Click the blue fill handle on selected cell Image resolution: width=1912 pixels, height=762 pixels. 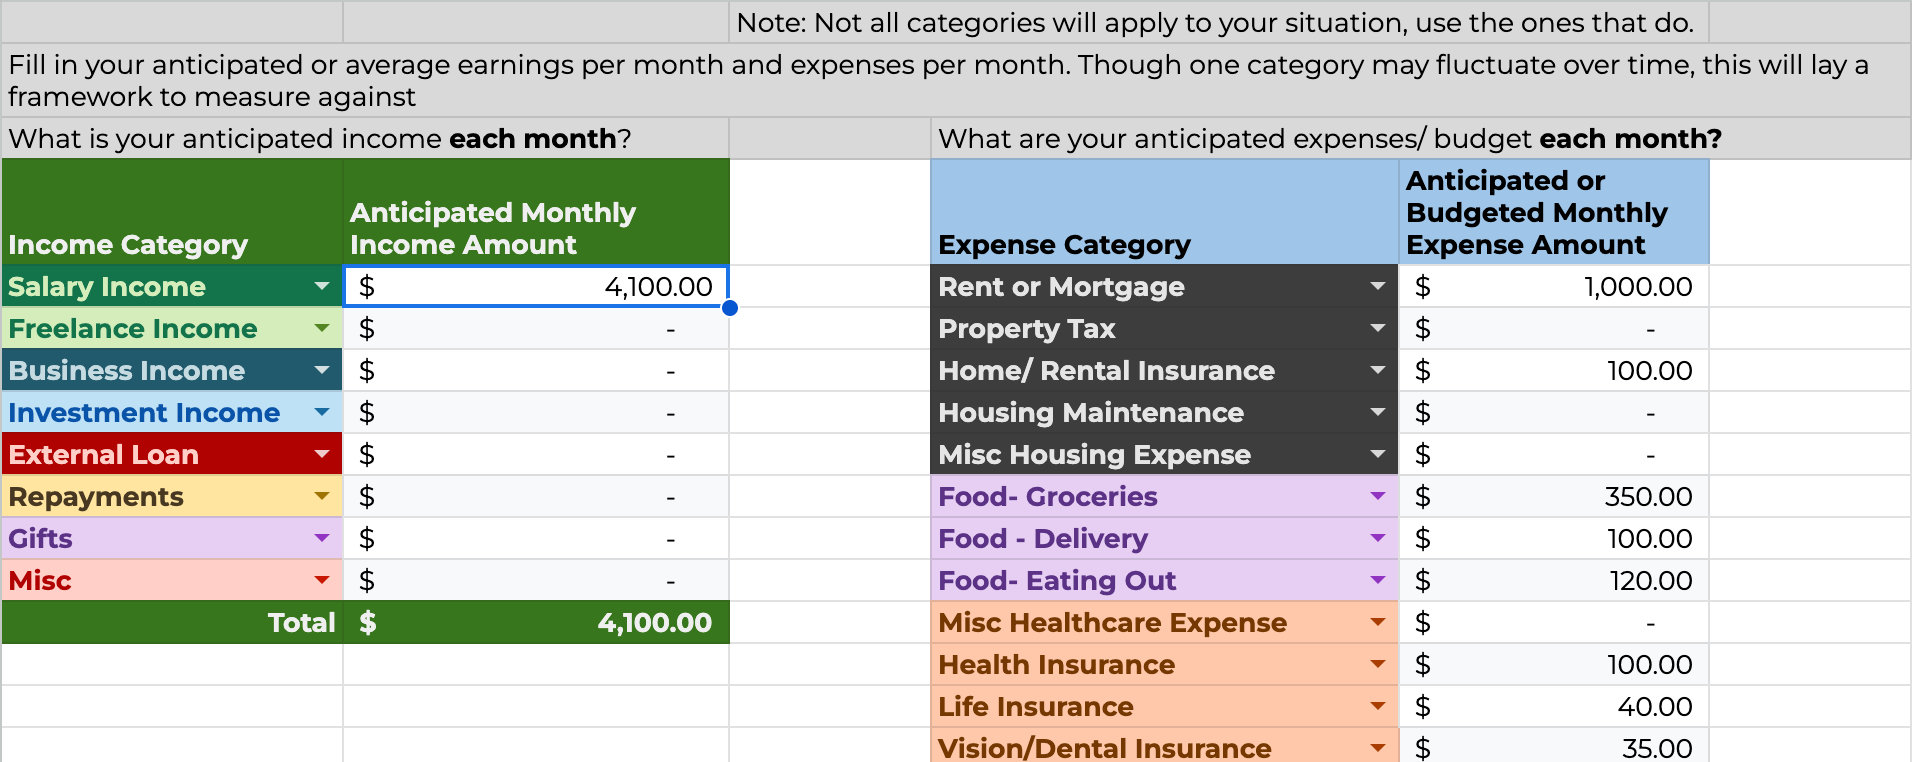[730, 308]
